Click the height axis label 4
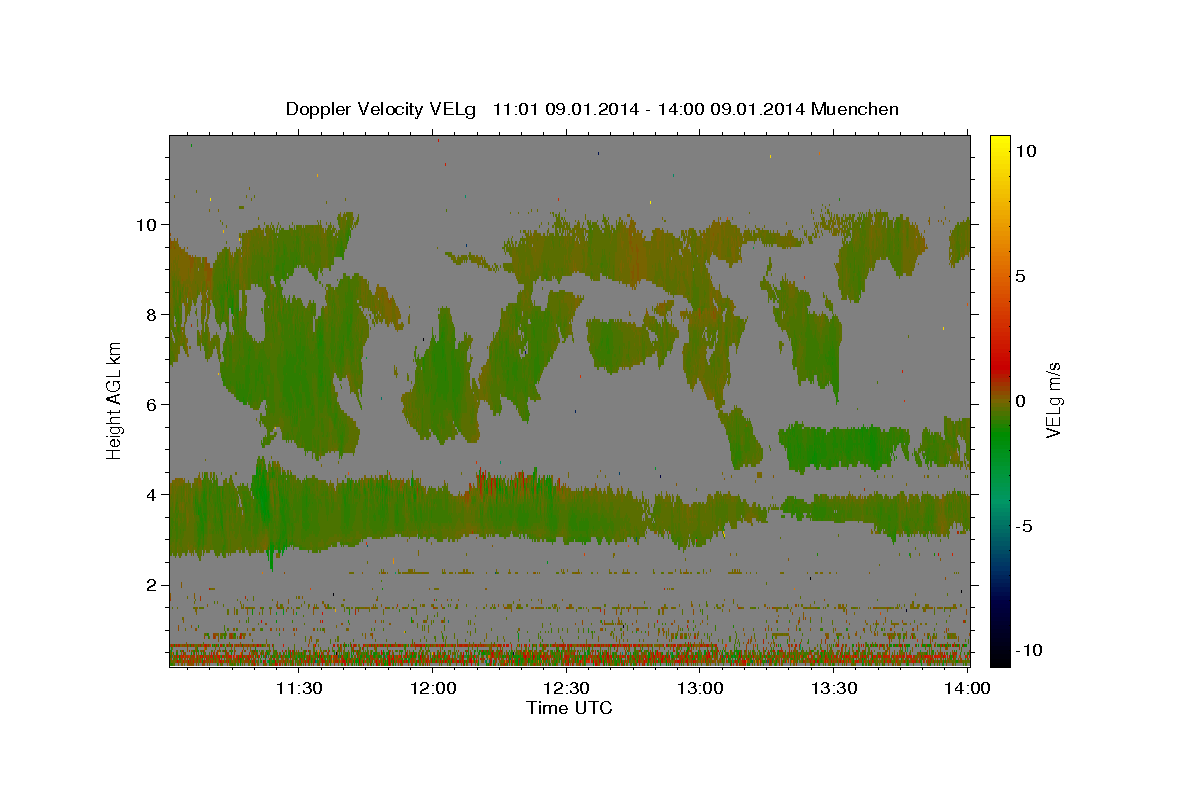Screen dimensions: 1200x800 (x=154, y=494)
